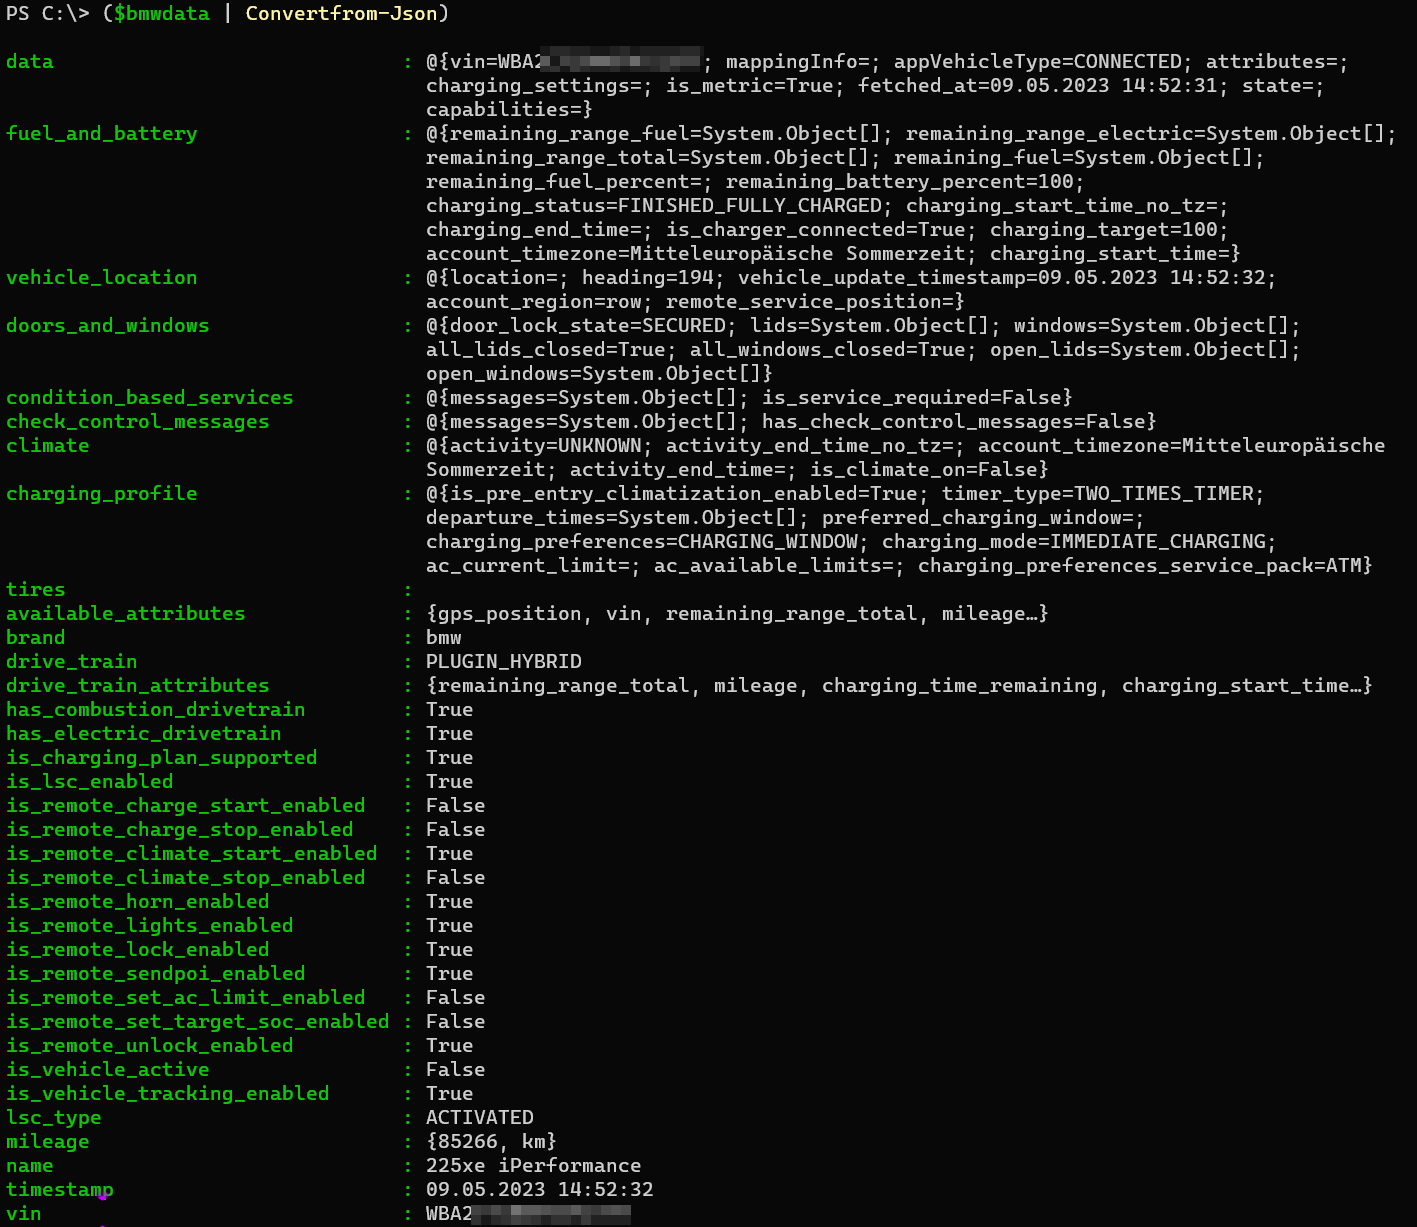Click the charging_preferences=CHARGING_WINDOW text
Viewport: 1417px width, 1227px height.
[642, 541]
